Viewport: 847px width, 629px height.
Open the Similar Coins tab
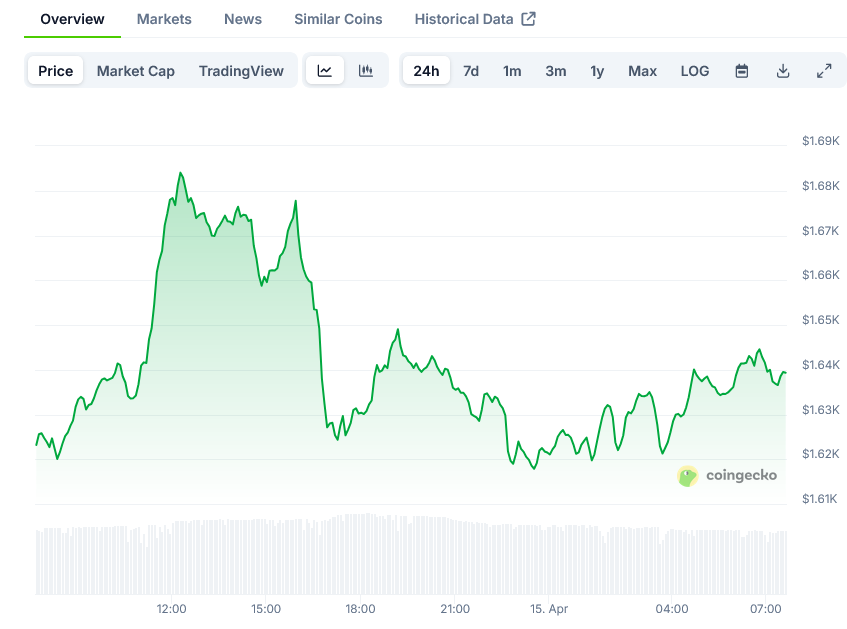coord(338,19)
